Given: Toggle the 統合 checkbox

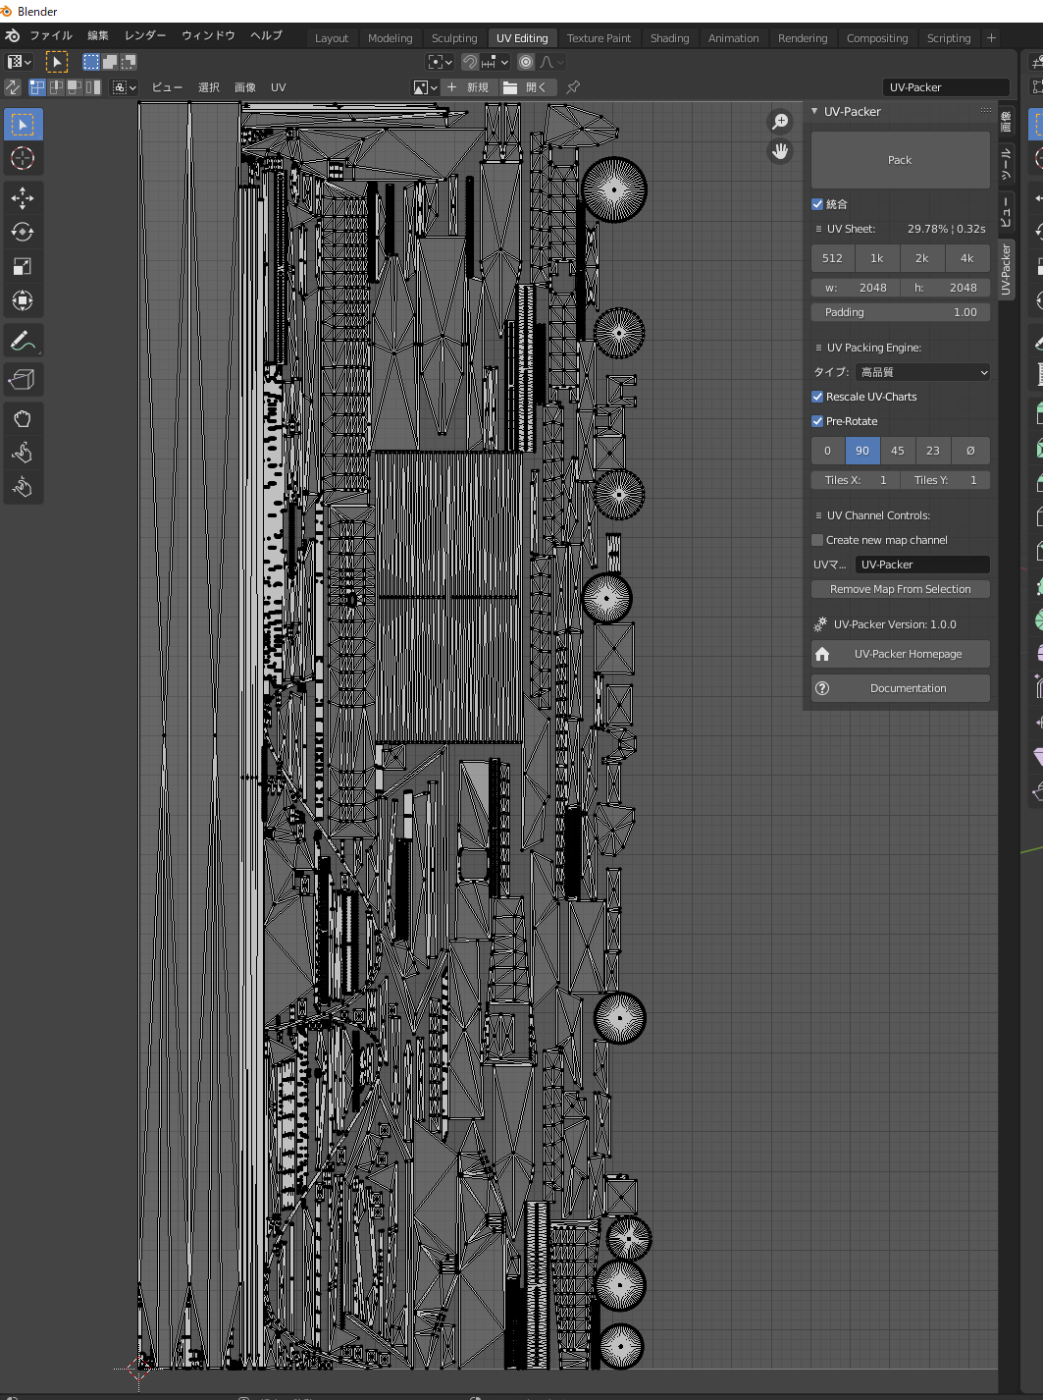Looking at the screenshot, I should pyautogui.click(x=817, y=204).
